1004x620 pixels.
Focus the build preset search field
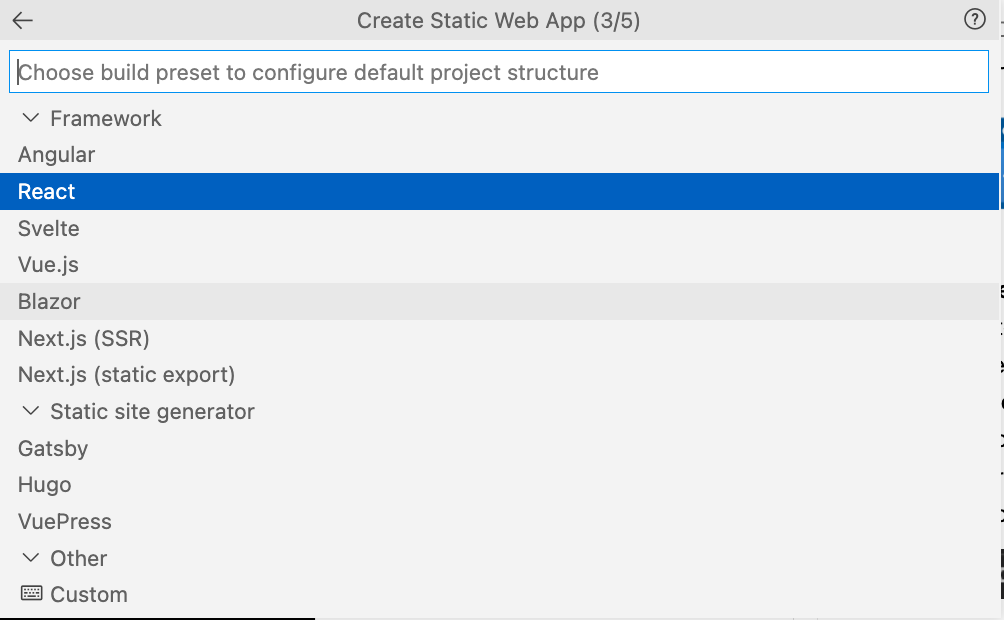tap(499, 72)
